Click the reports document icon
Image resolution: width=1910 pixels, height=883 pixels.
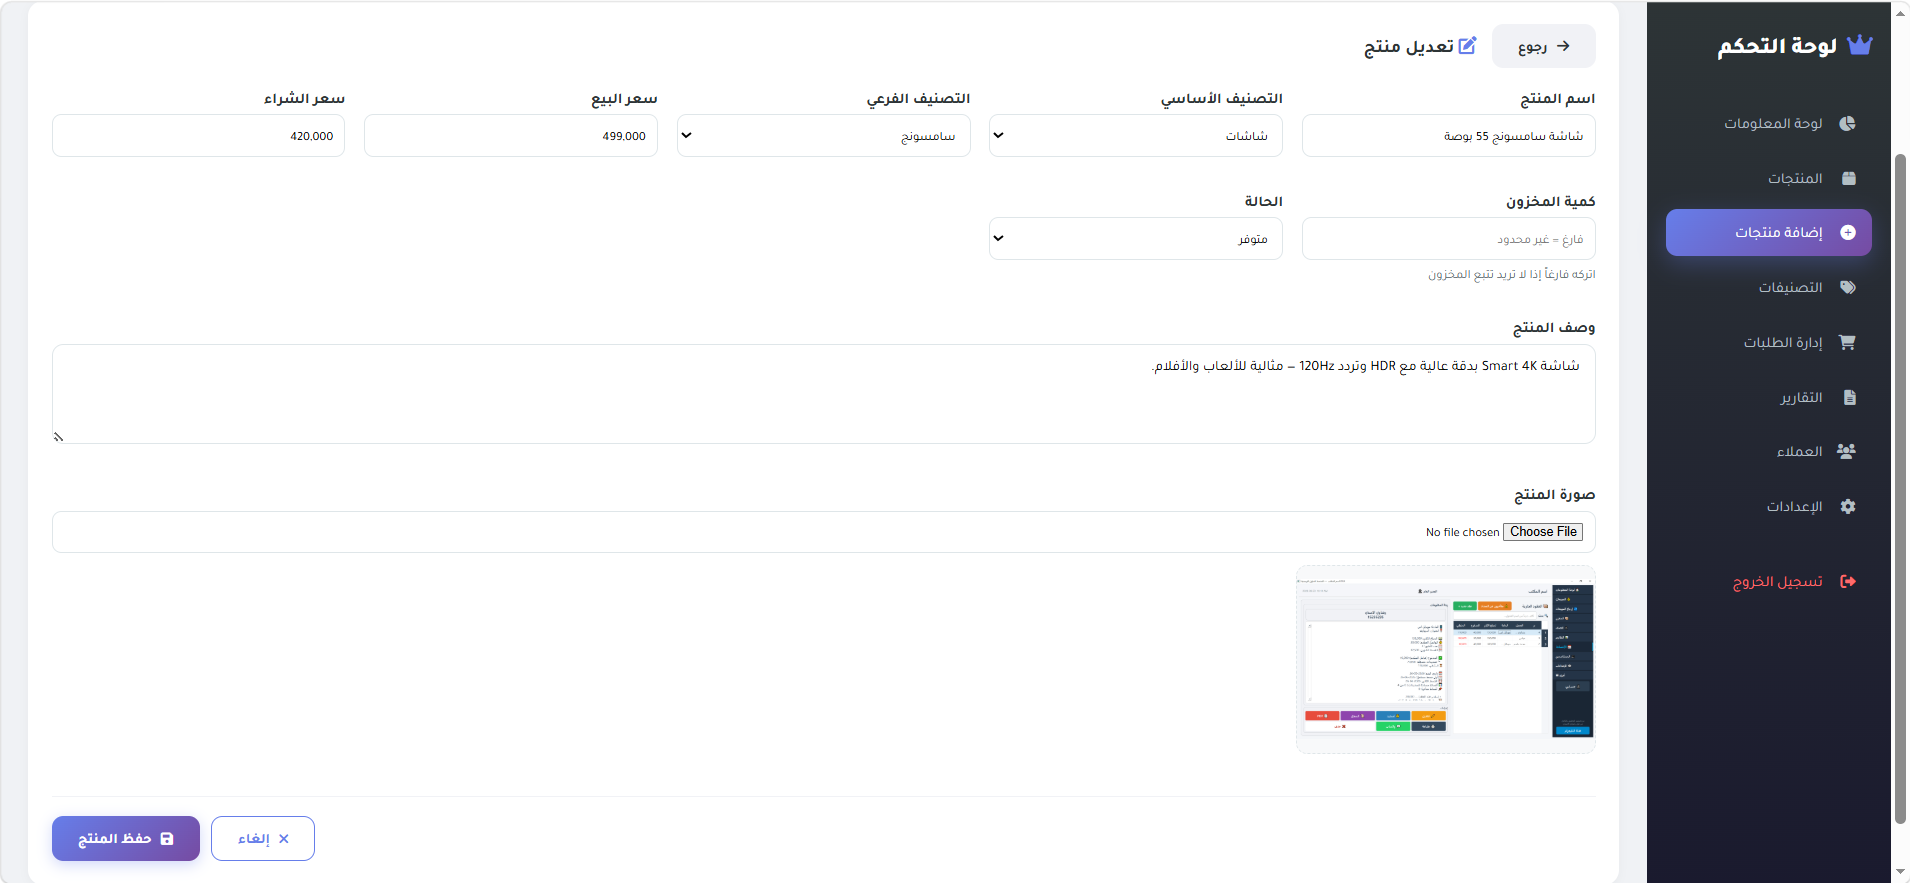(1849, 397)
